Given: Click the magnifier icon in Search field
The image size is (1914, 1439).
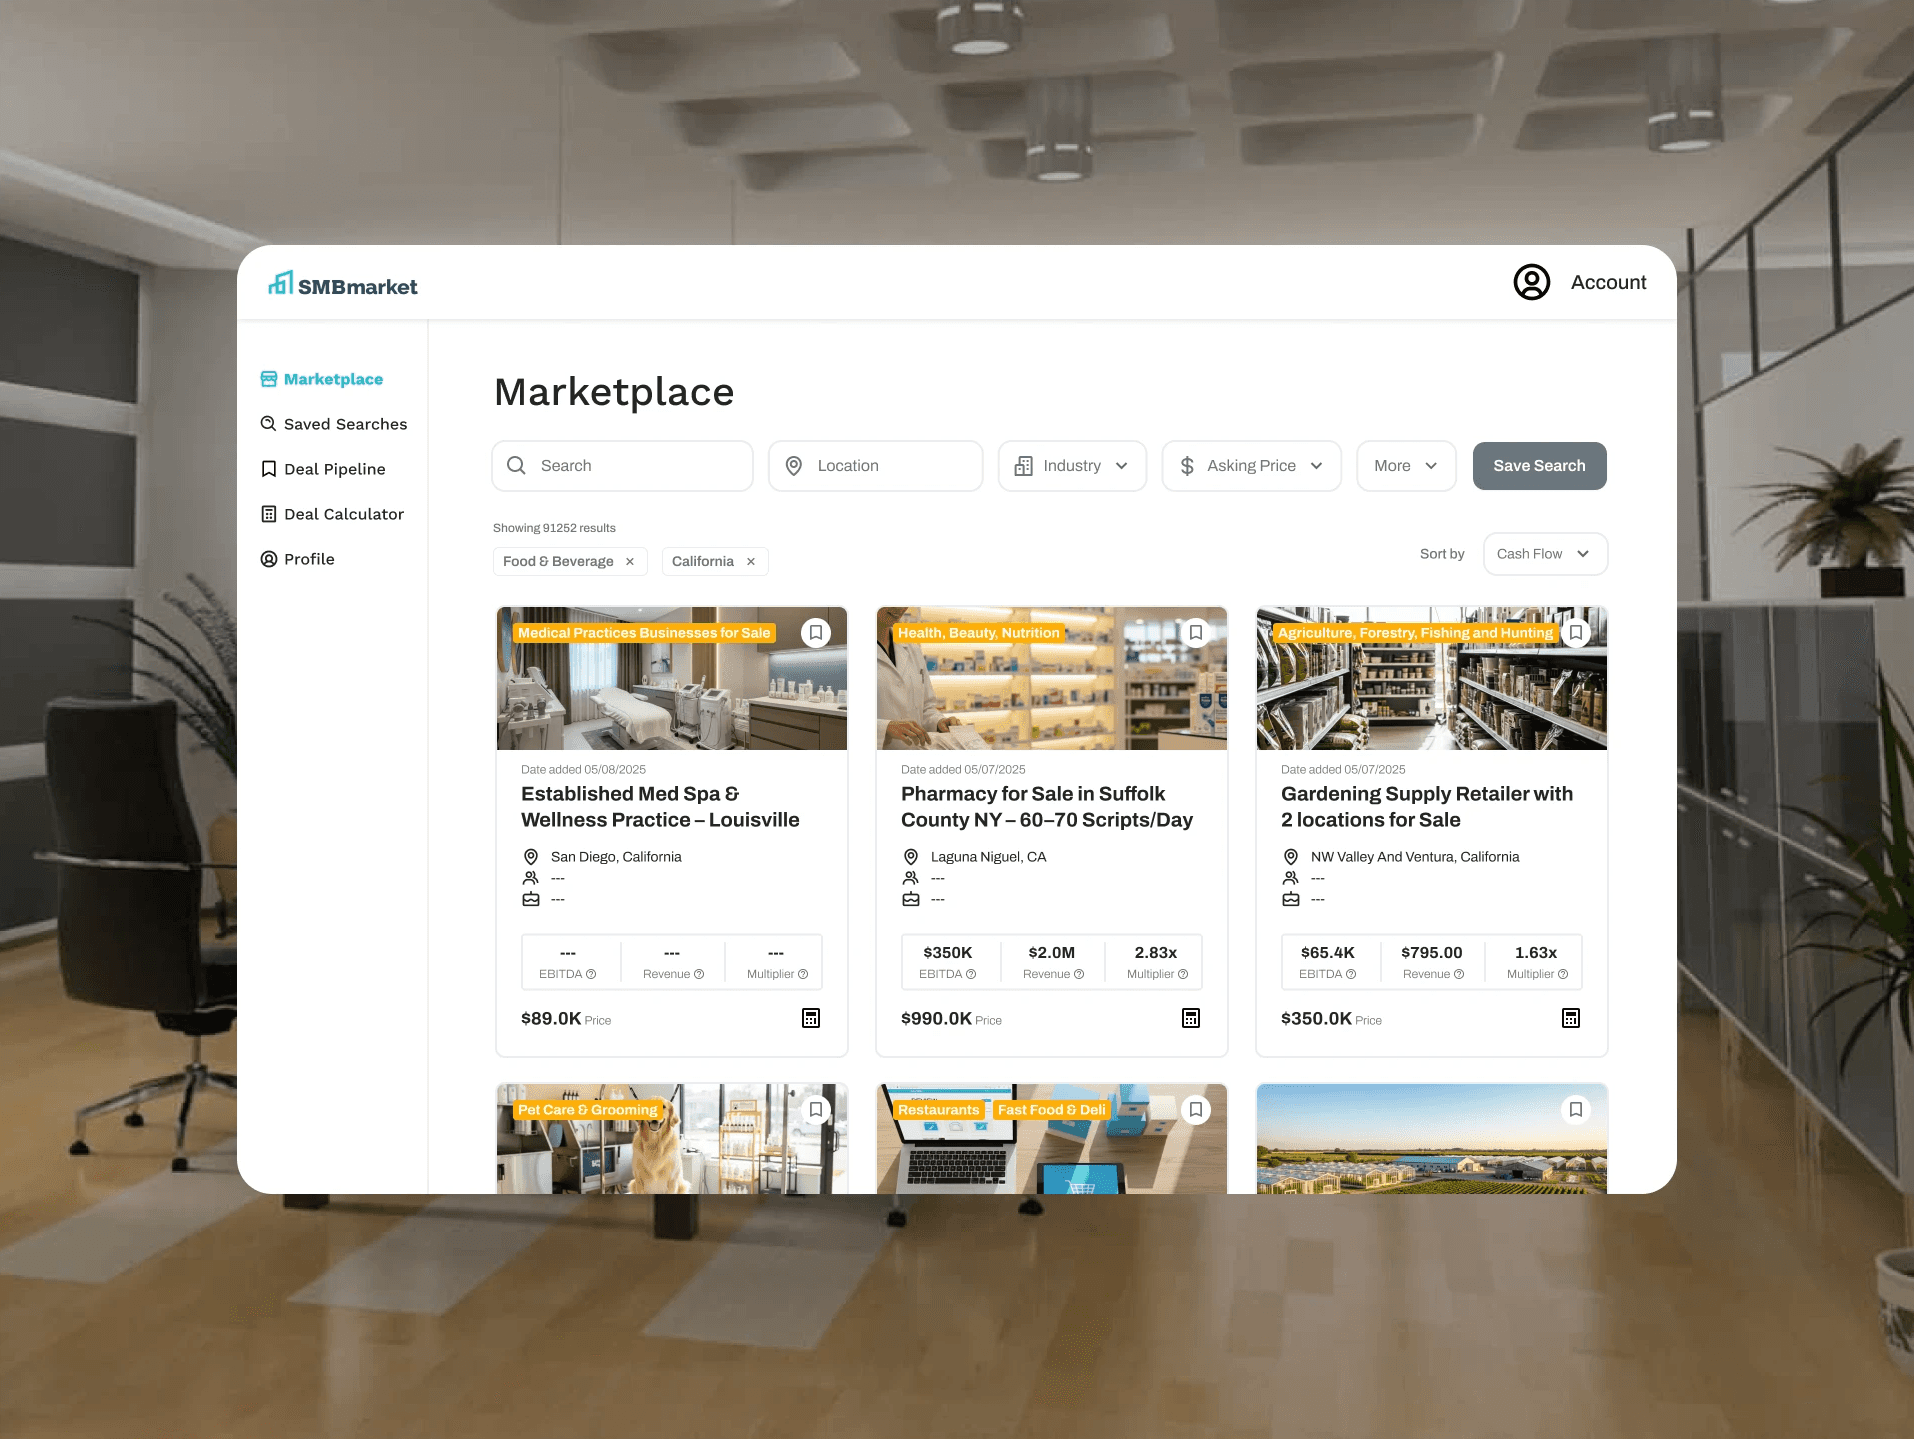Looking at the screenshot, I should click(516, 466).
